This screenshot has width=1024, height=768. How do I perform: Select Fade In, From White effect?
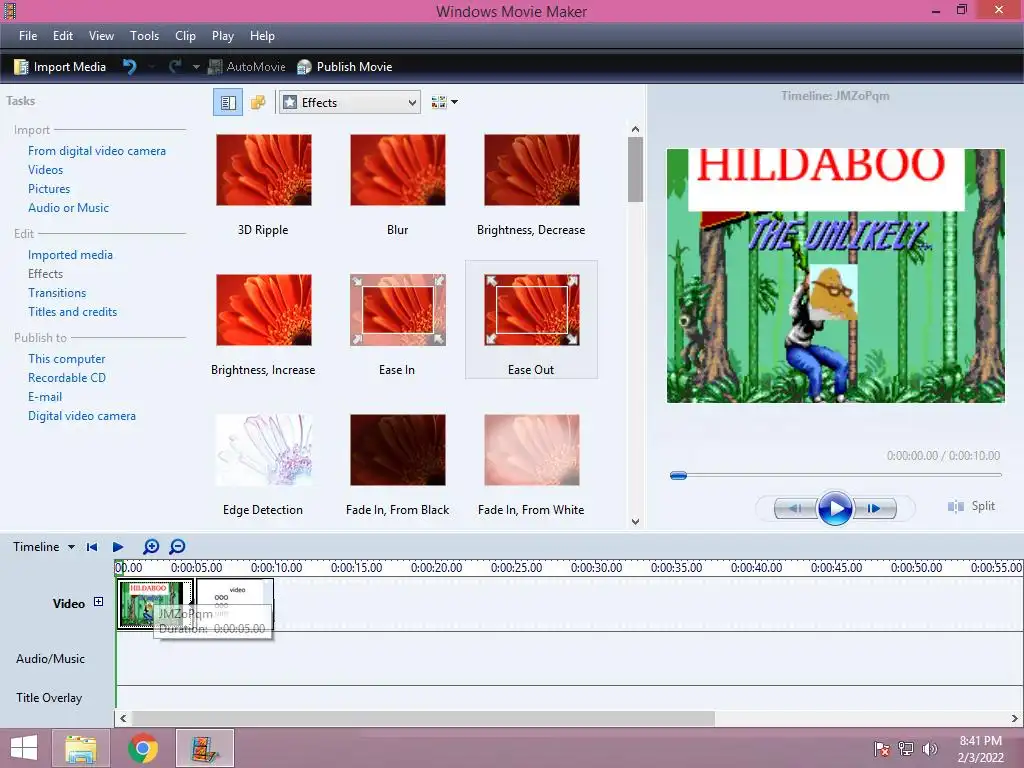pyautogui.click(x=531, y=464)
